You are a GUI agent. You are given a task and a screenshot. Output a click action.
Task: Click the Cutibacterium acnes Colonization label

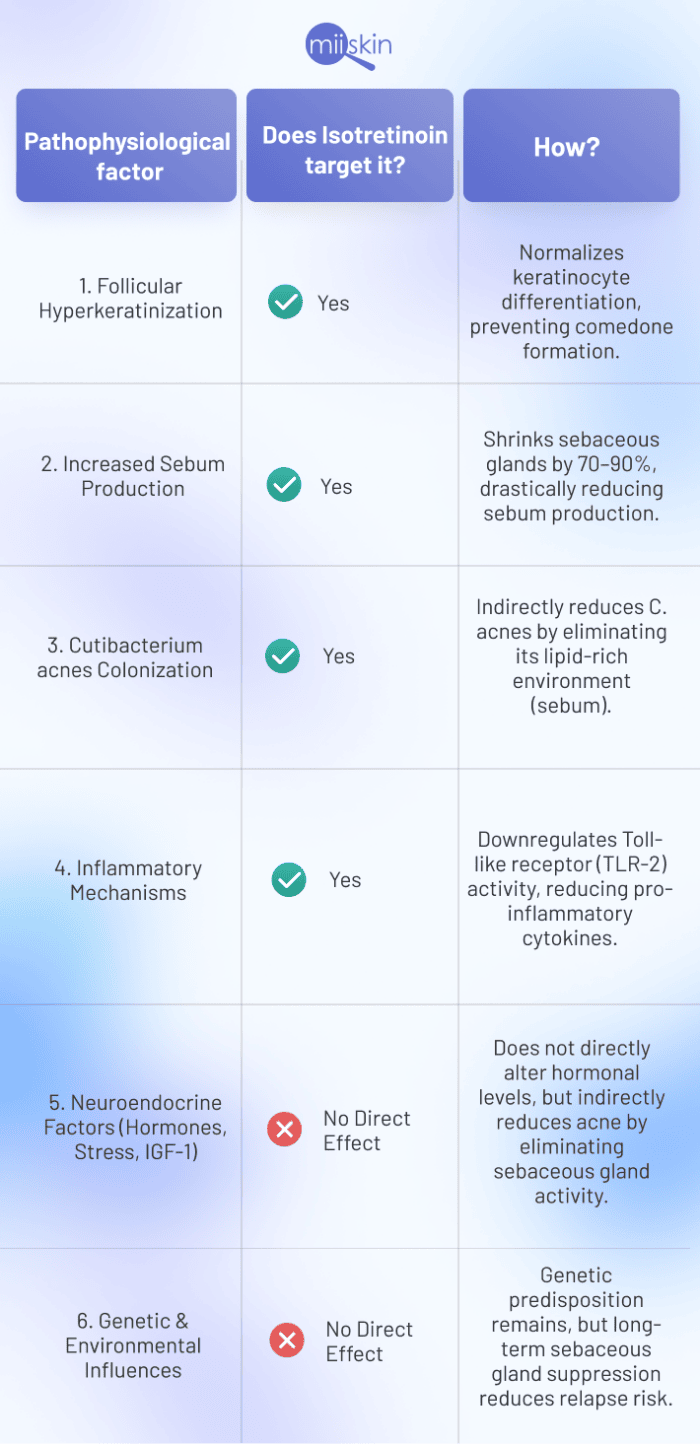pos(125,657)
